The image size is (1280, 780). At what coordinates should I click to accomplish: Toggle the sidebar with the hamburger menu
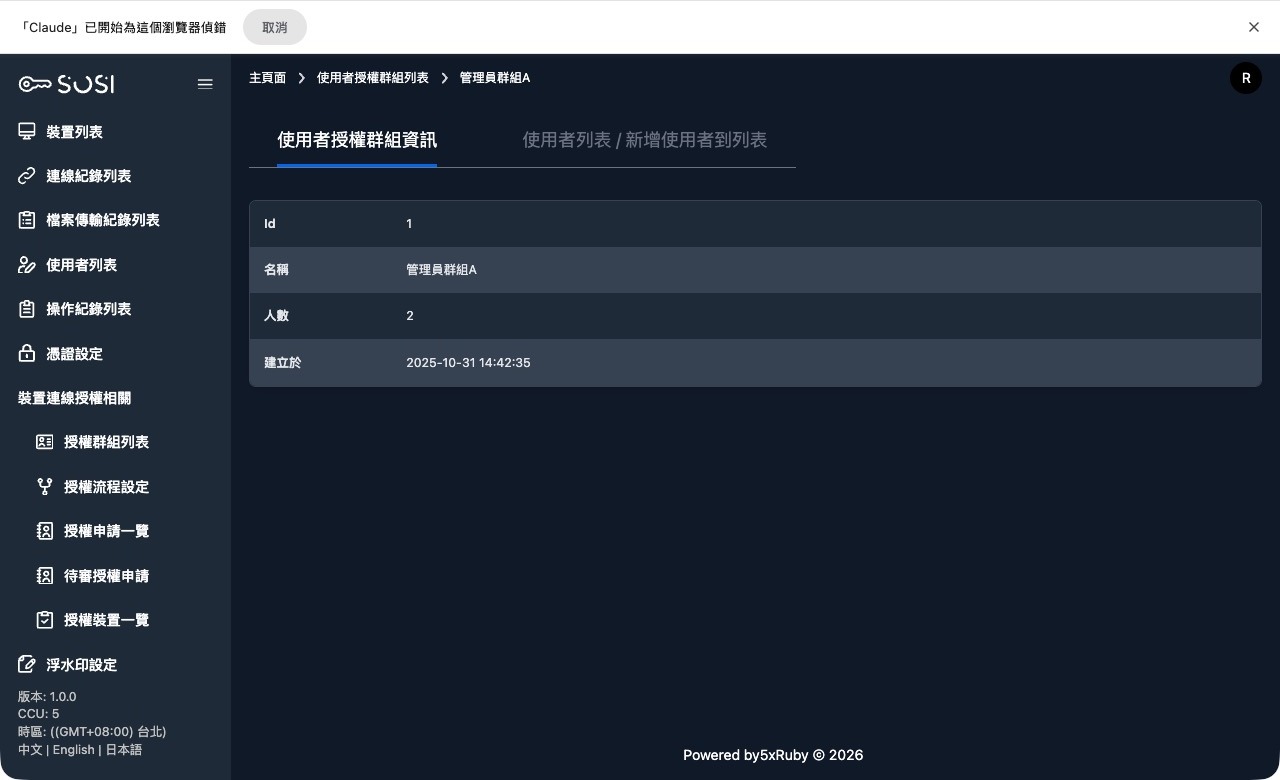[205, 84]
